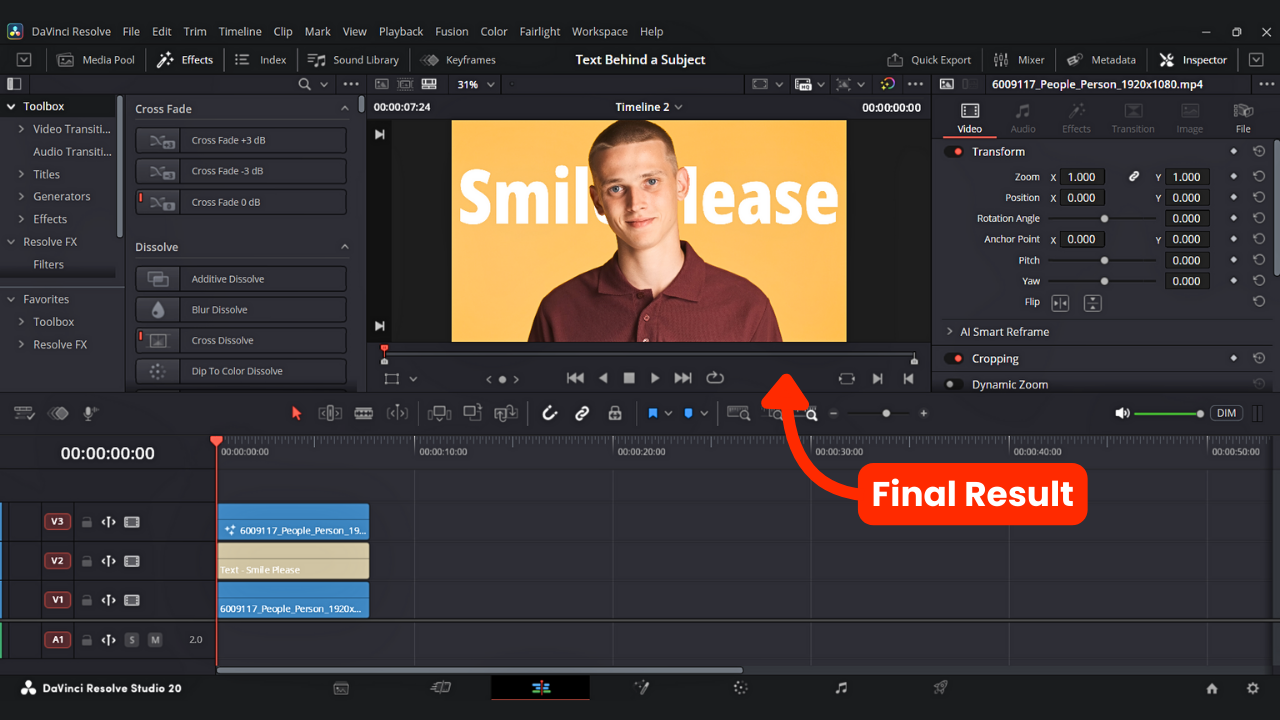Viewport: 1280px width, 720px height.
Task: Toggle the Inspector panel
Action: (1193, 59)
